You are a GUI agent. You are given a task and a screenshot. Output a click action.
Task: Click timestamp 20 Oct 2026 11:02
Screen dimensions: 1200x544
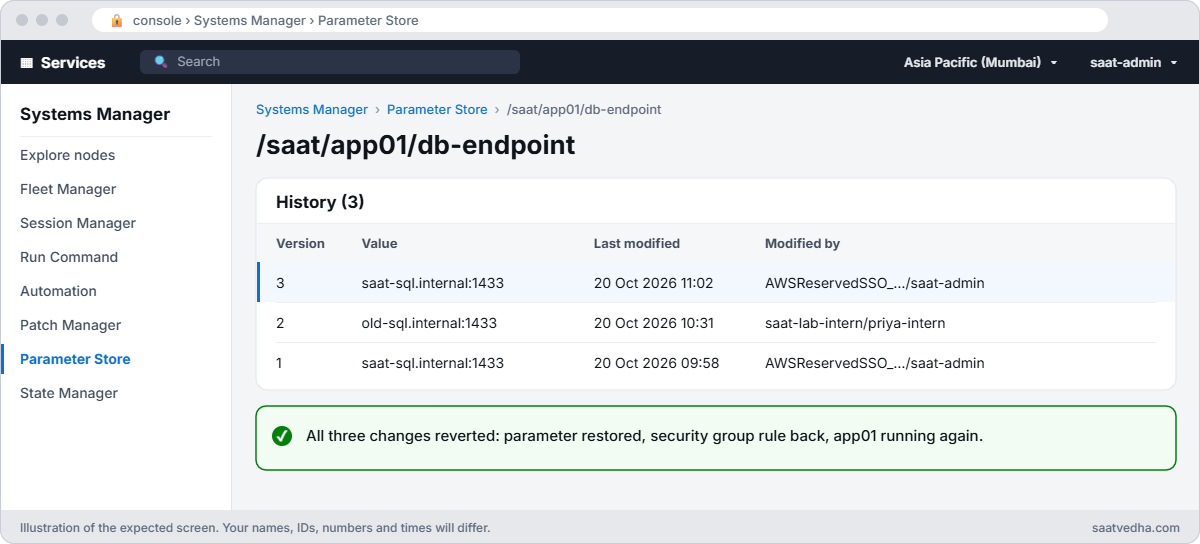(654, 283)
